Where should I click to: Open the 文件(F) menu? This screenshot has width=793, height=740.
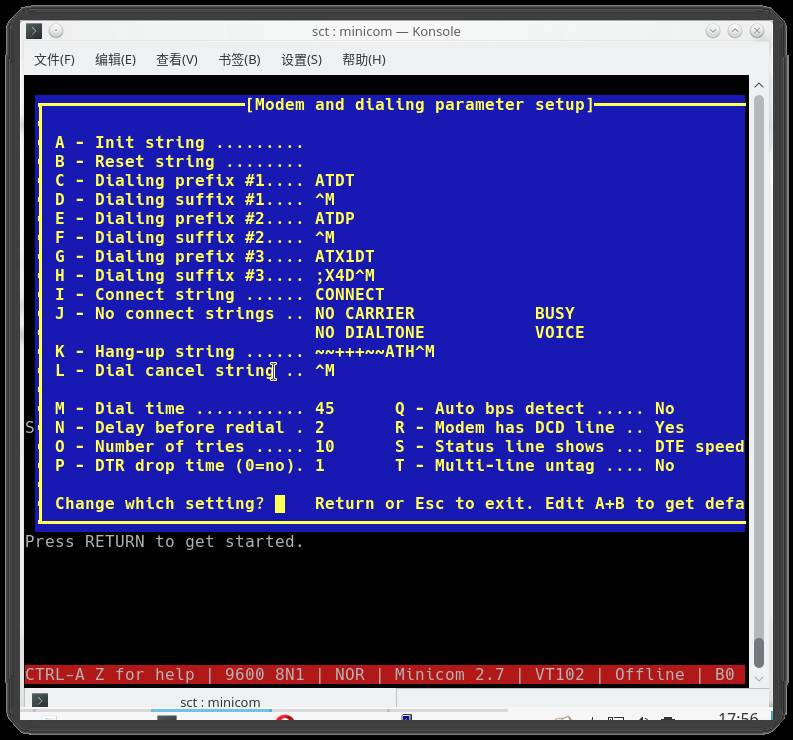click(x=54, y=60)
